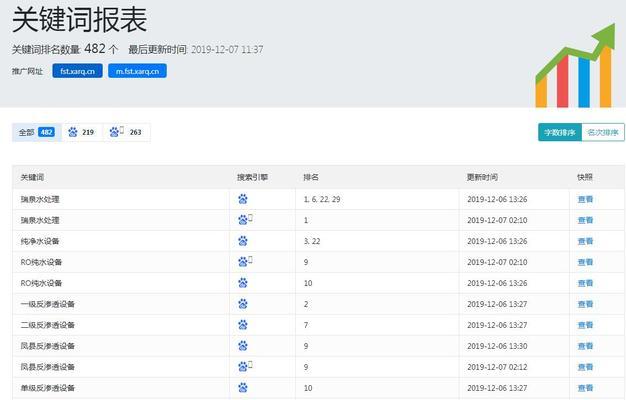Click the 排名 column header
626x400 pixels.
coord(311,177)
